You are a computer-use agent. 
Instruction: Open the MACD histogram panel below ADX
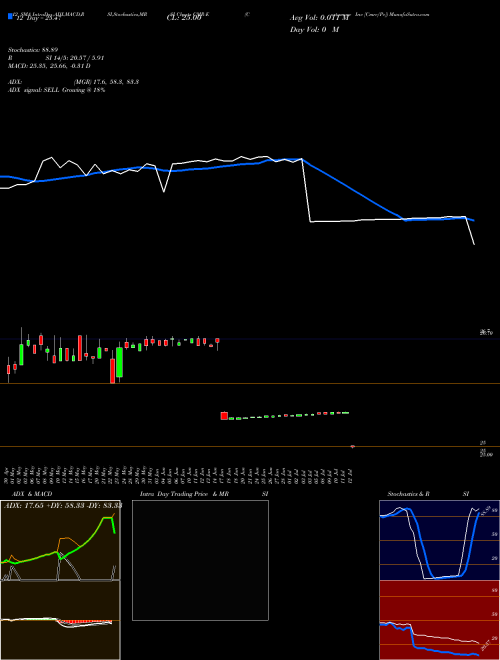(x=60, y=620)
